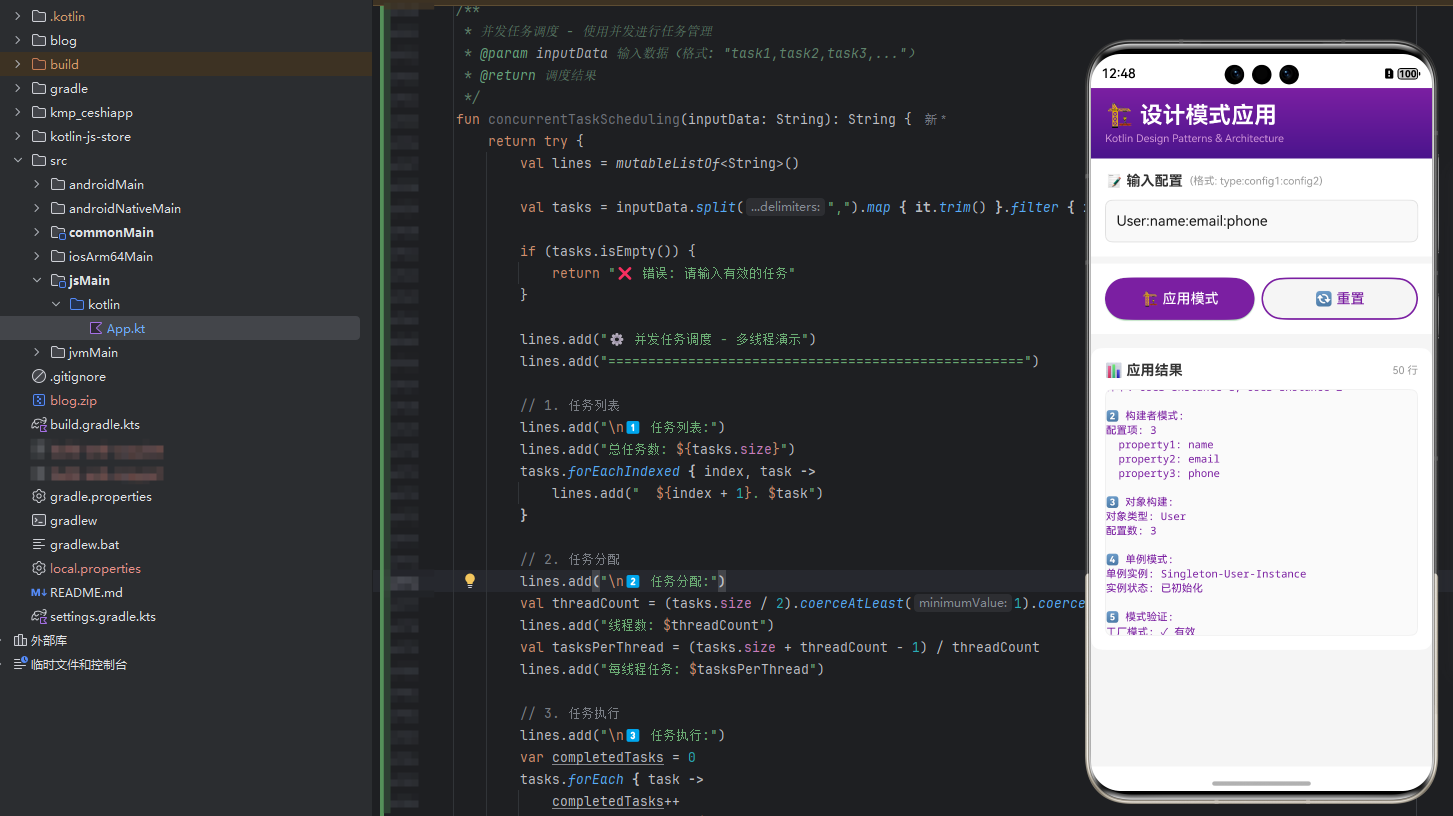
Task: Click the forEachIndexed call in code
Action: [x=624, y=471]
